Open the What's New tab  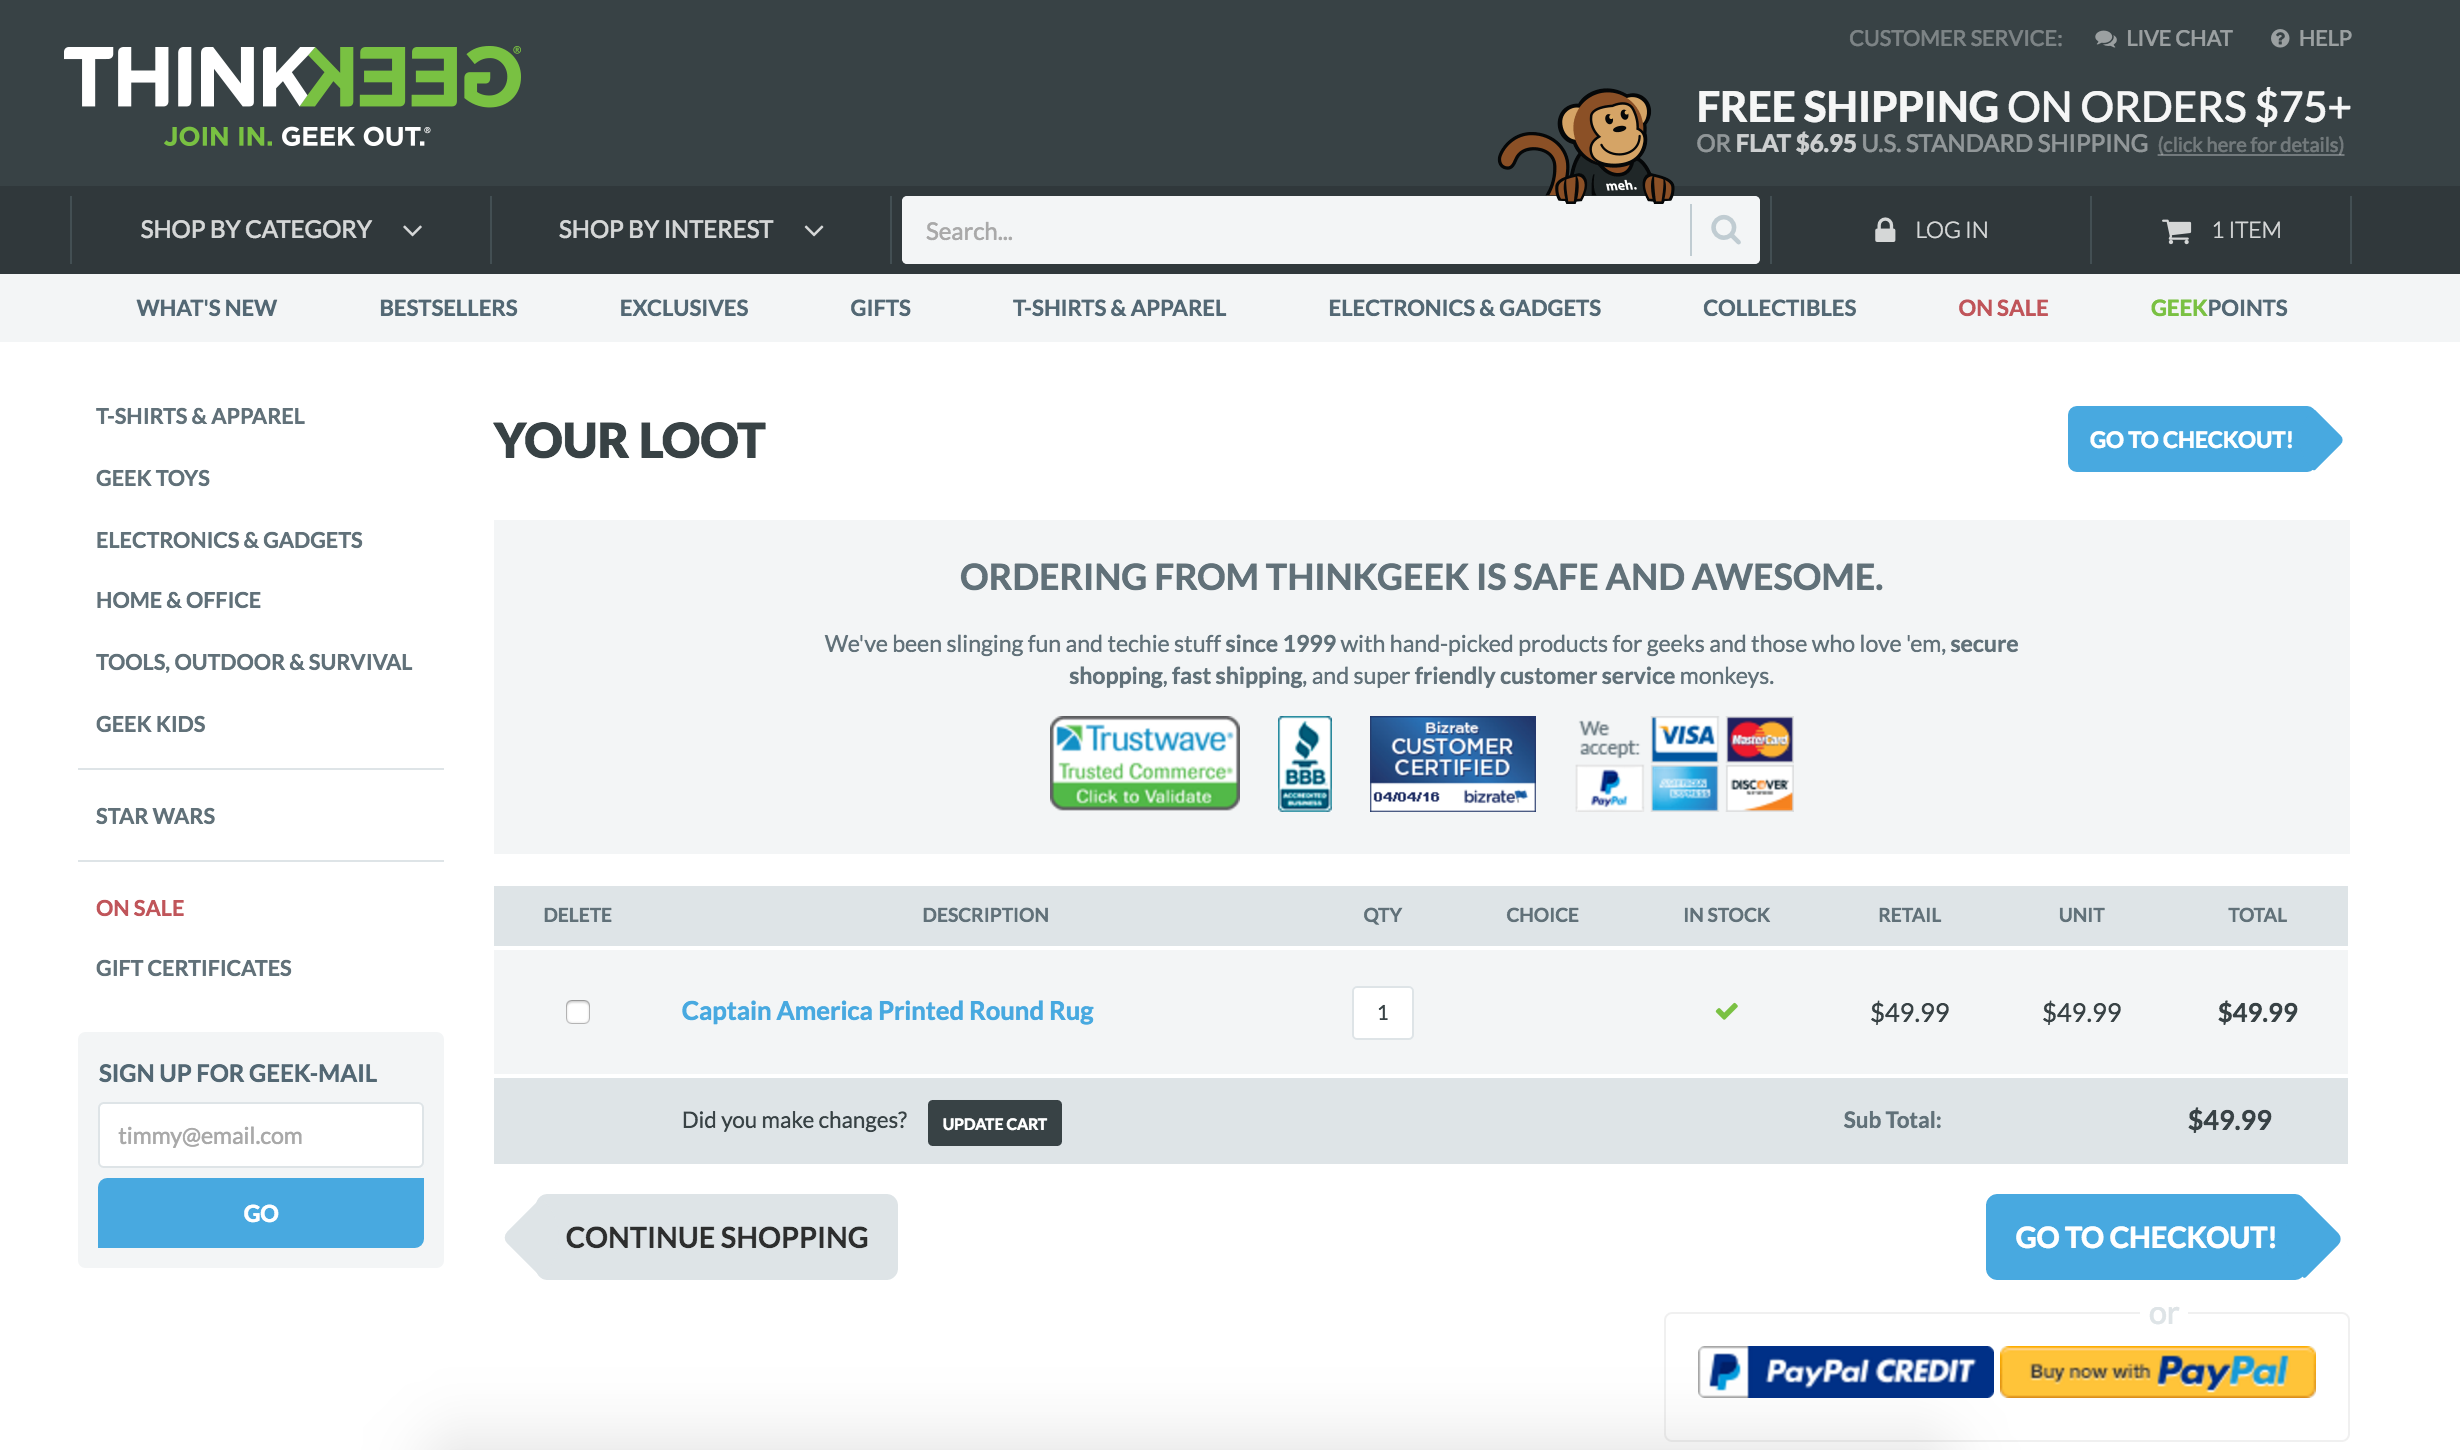[207, 308]
